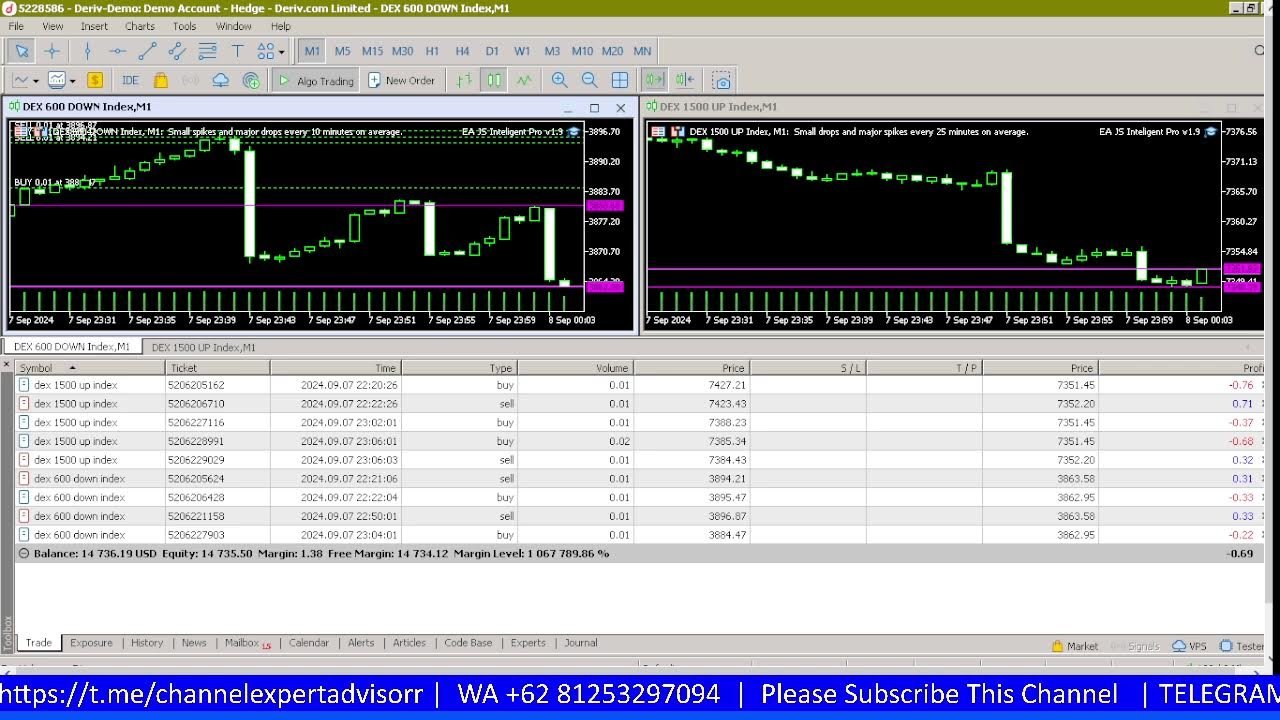Open the cloud VPS hosting icon

click(220, 80)
